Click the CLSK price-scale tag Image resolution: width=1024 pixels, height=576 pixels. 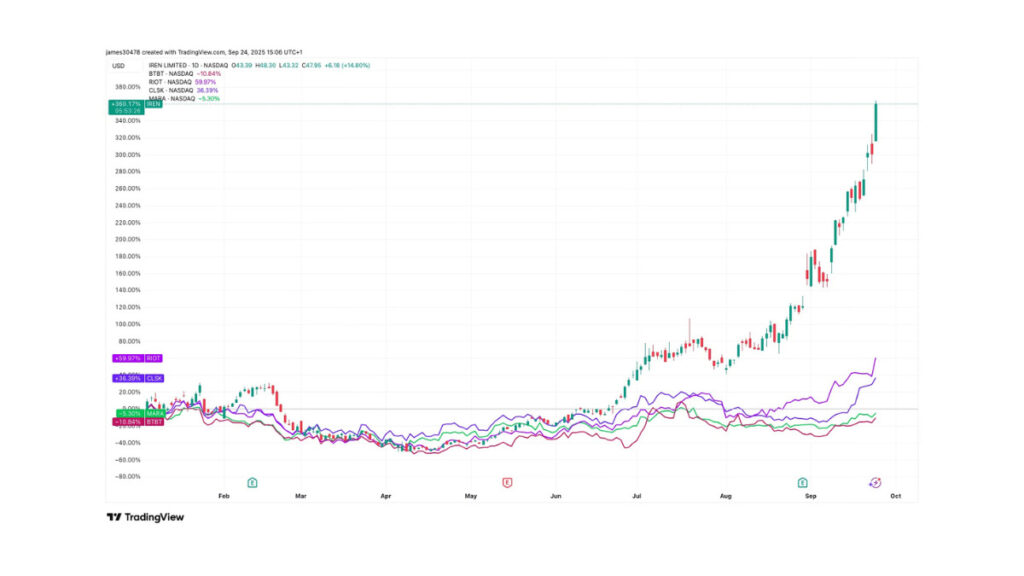point(139,378)
